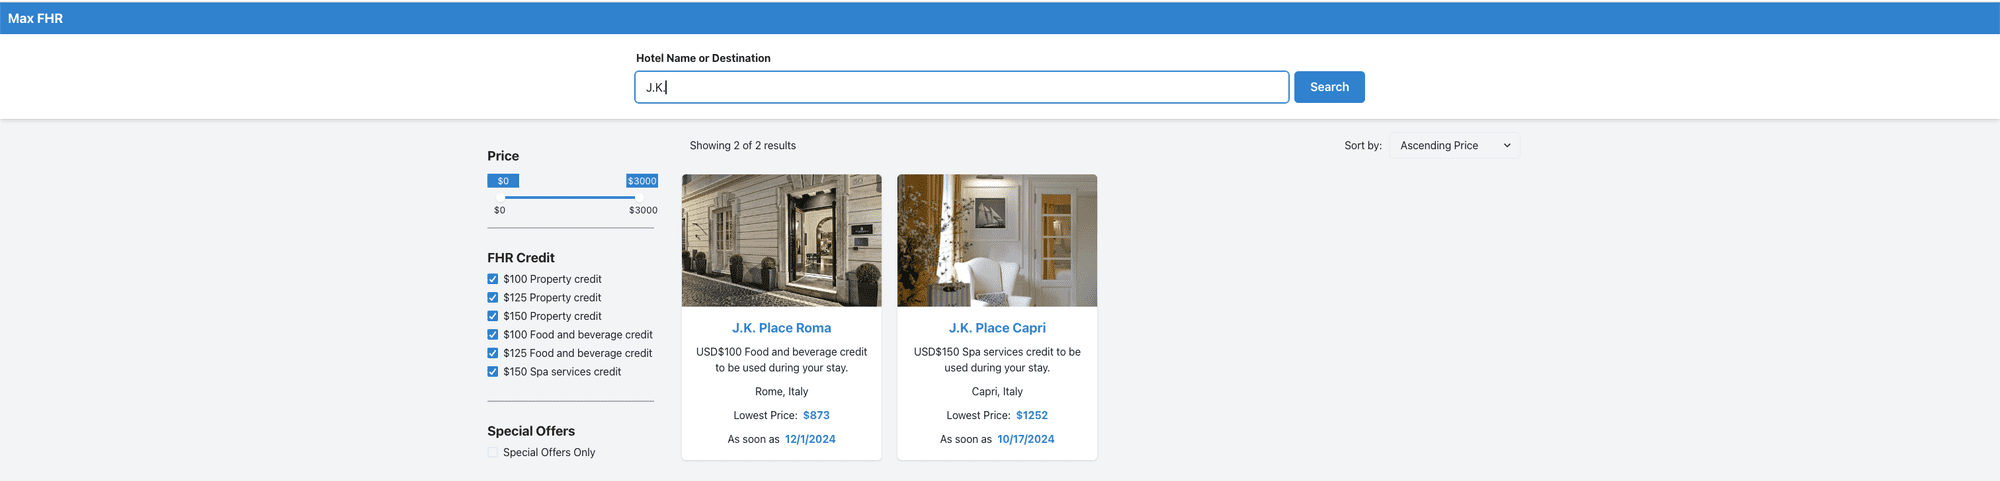
Task: Uncheck $100 Food and beverage credit
Action: [493, 335]
